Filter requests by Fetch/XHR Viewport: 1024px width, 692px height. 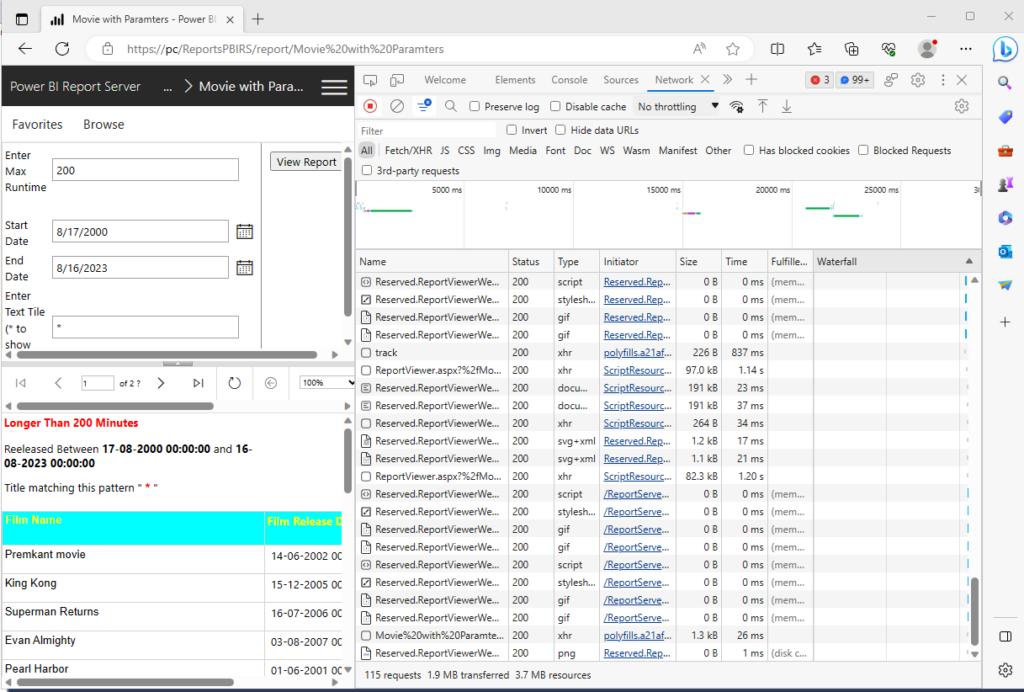coord(408,150)
